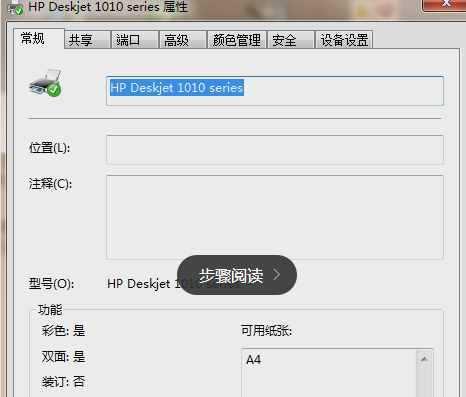Viewport: 466px width, 397px height.
Task: Click the 注释(C) text area
Action: pyautogui.click(x=275, y=217)
